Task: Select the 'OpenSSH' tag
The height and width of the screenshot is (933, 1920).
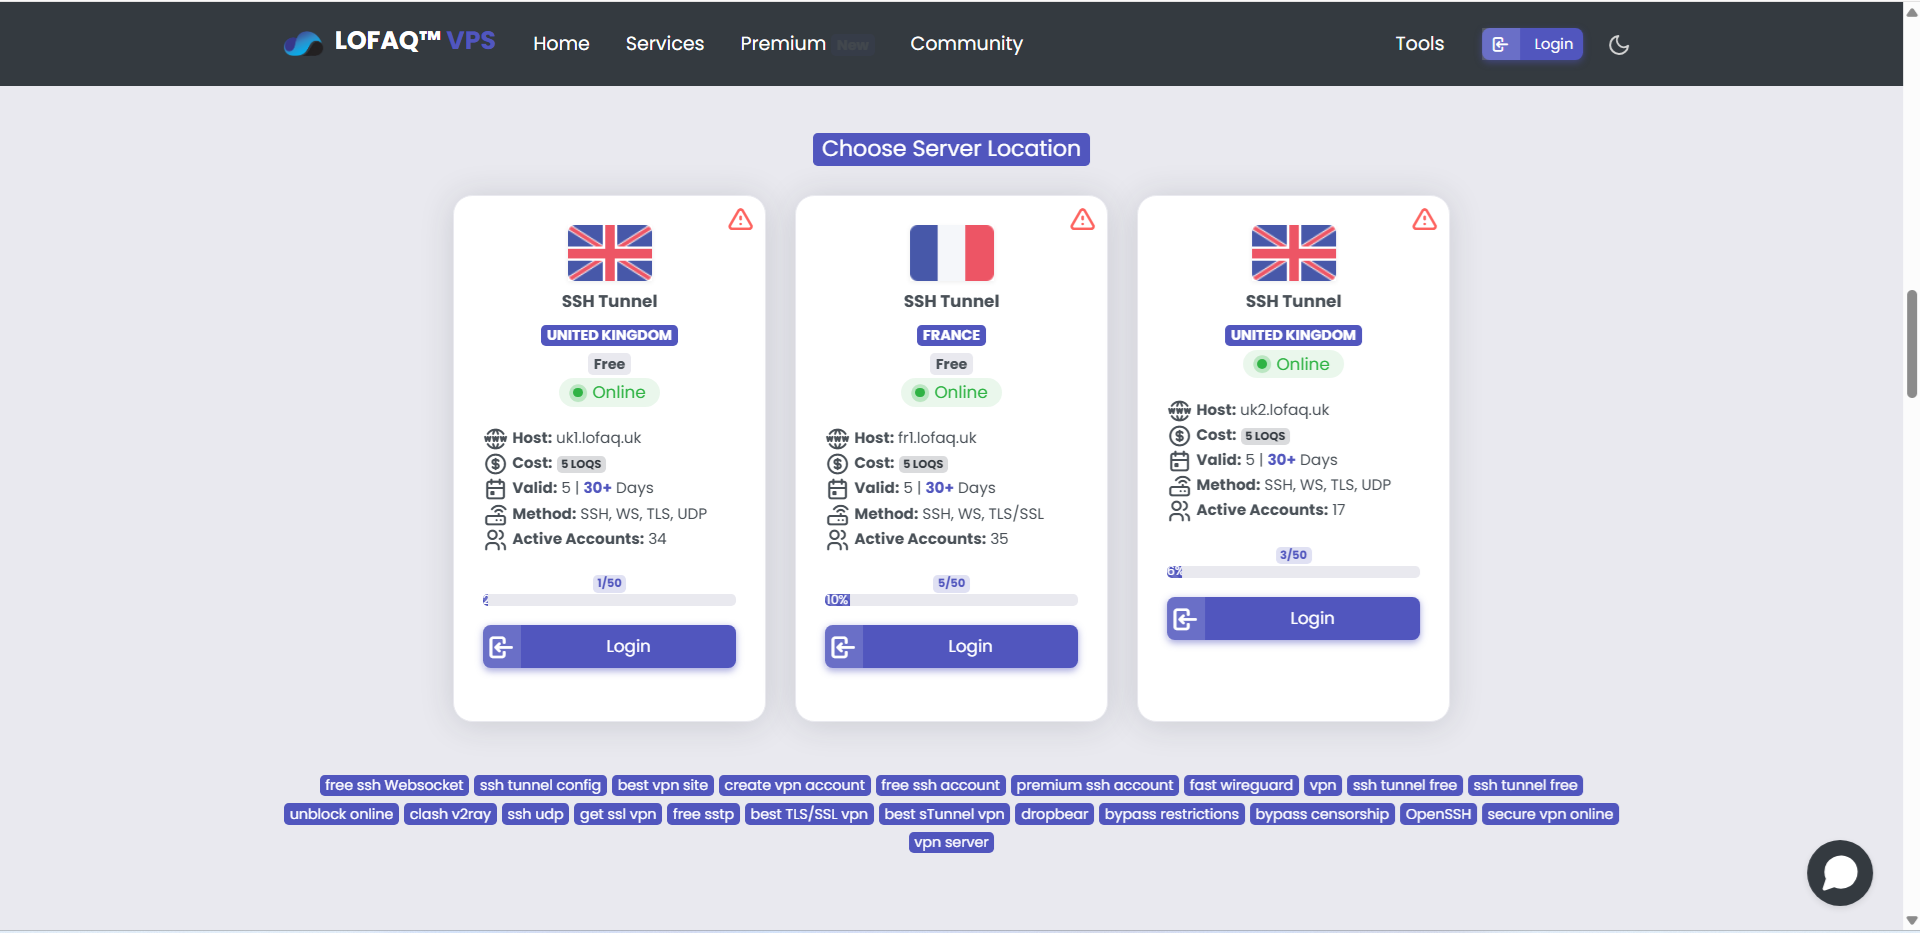Action: pos(1438,814)
